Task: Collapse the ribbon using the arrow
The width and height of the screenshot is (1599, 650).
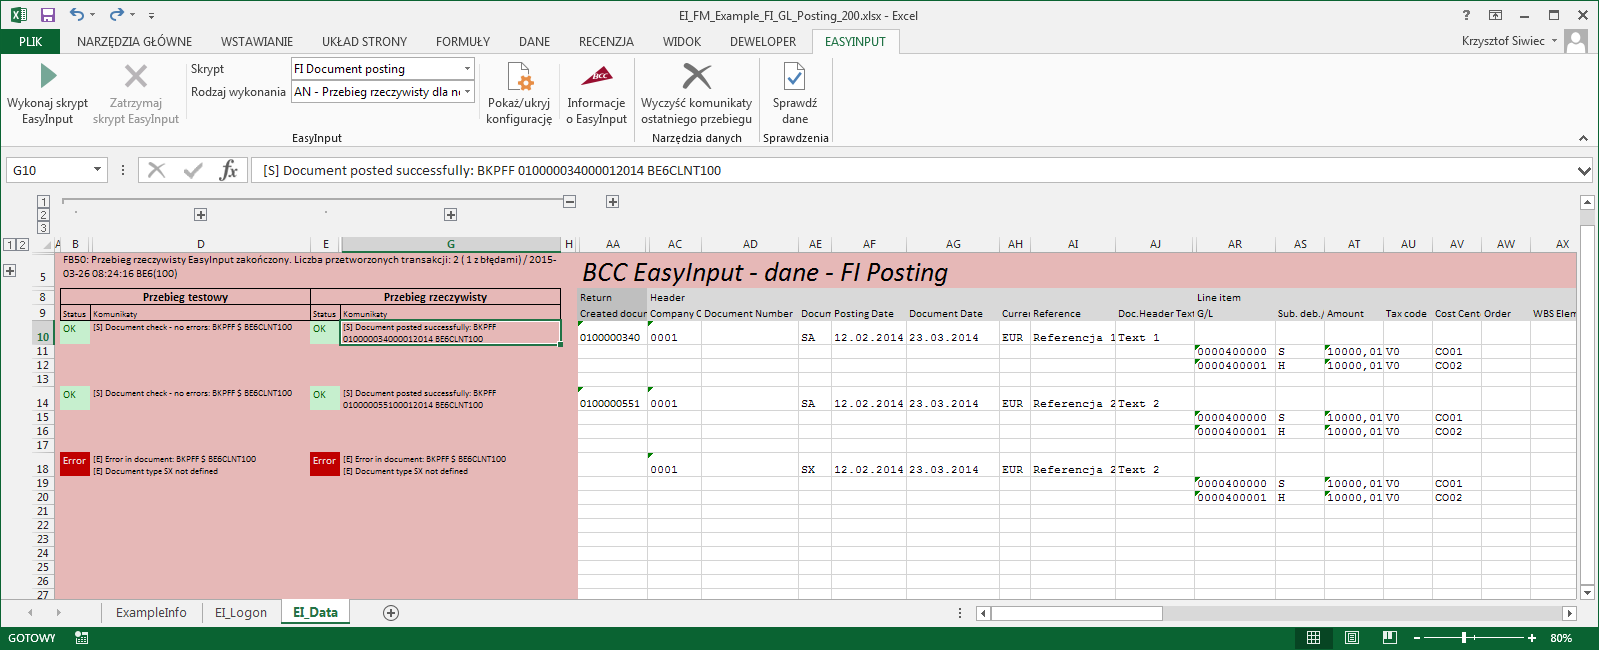Action: point(1583,138)
